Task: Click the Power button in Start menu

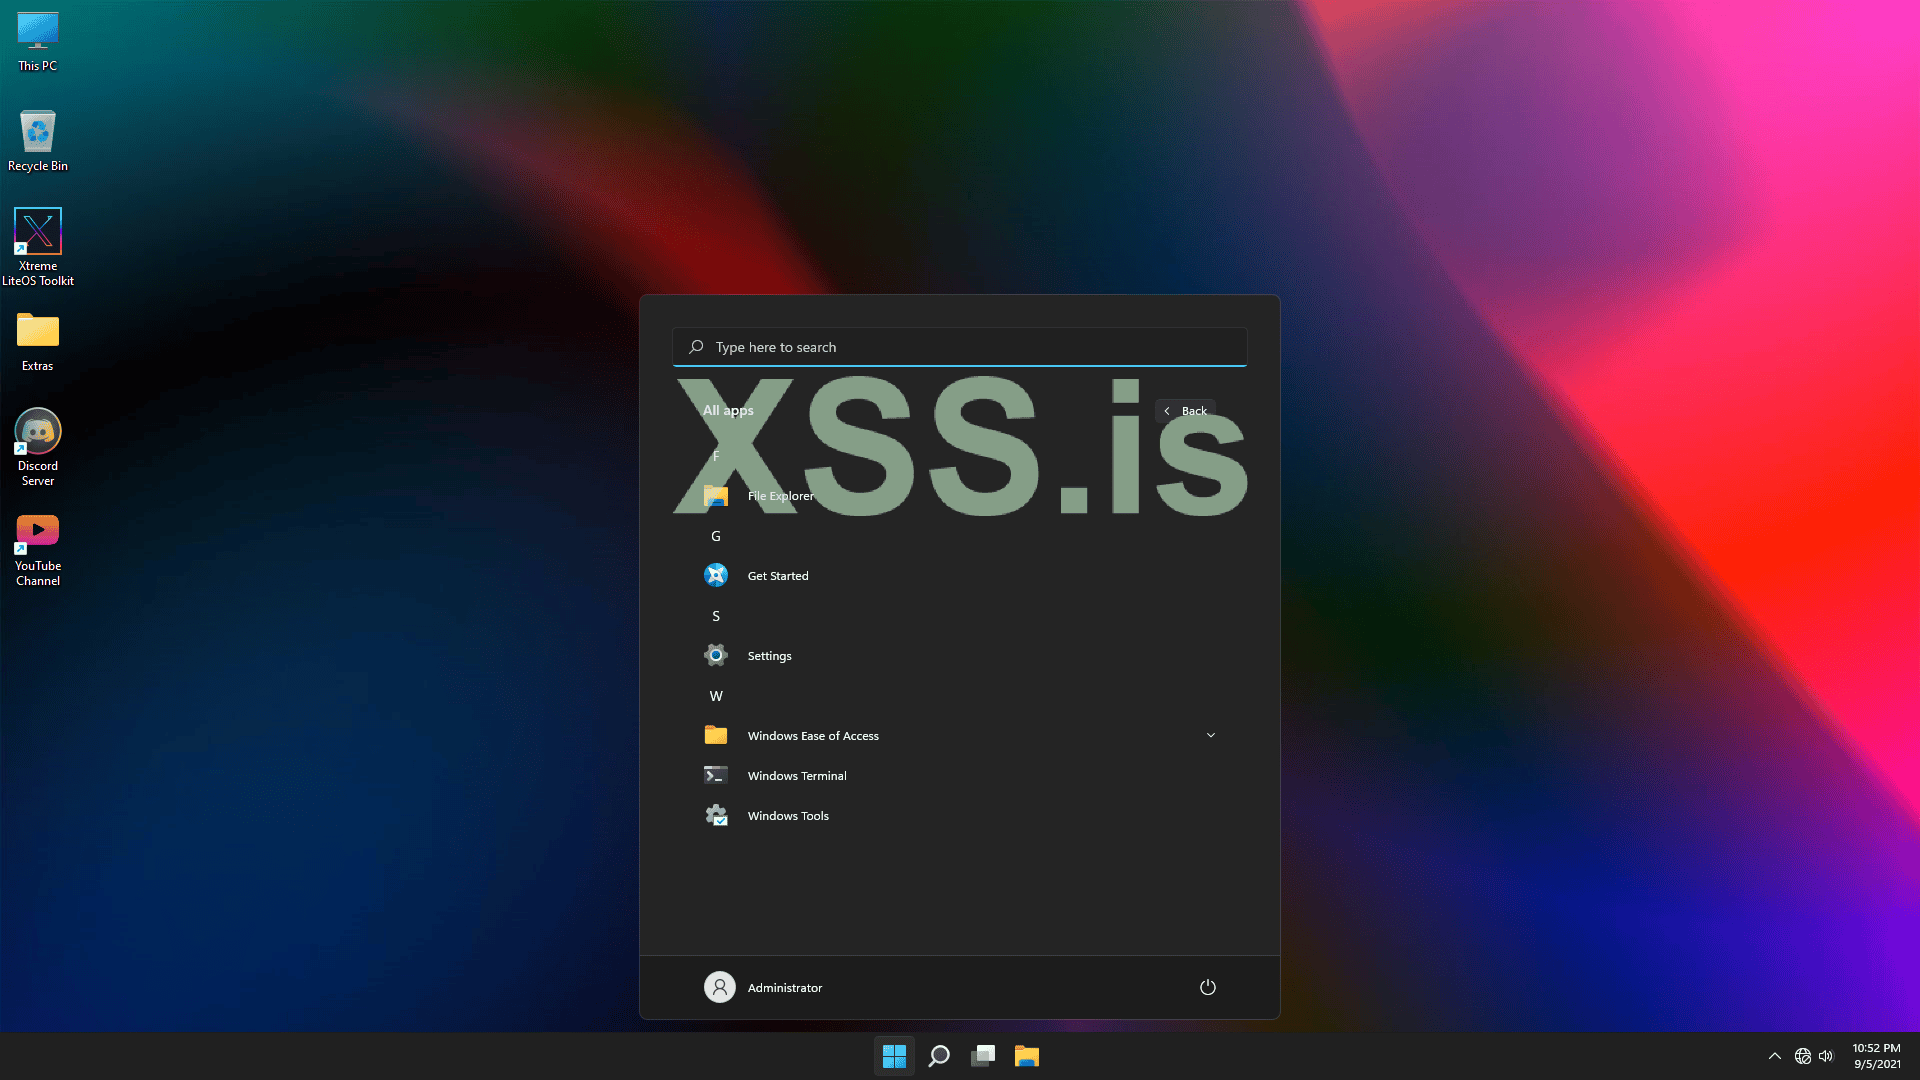Action: coord(1207,987)
